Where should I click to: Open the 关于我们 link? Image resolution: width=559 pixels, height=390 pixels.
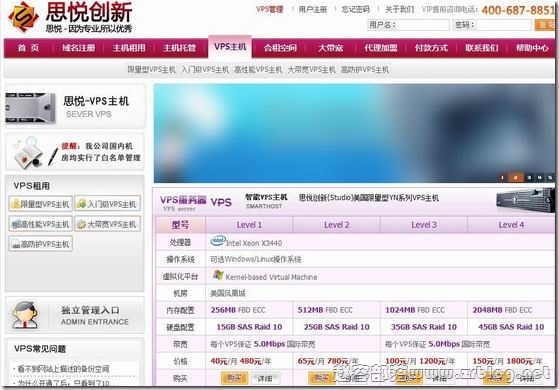point(399,9)
